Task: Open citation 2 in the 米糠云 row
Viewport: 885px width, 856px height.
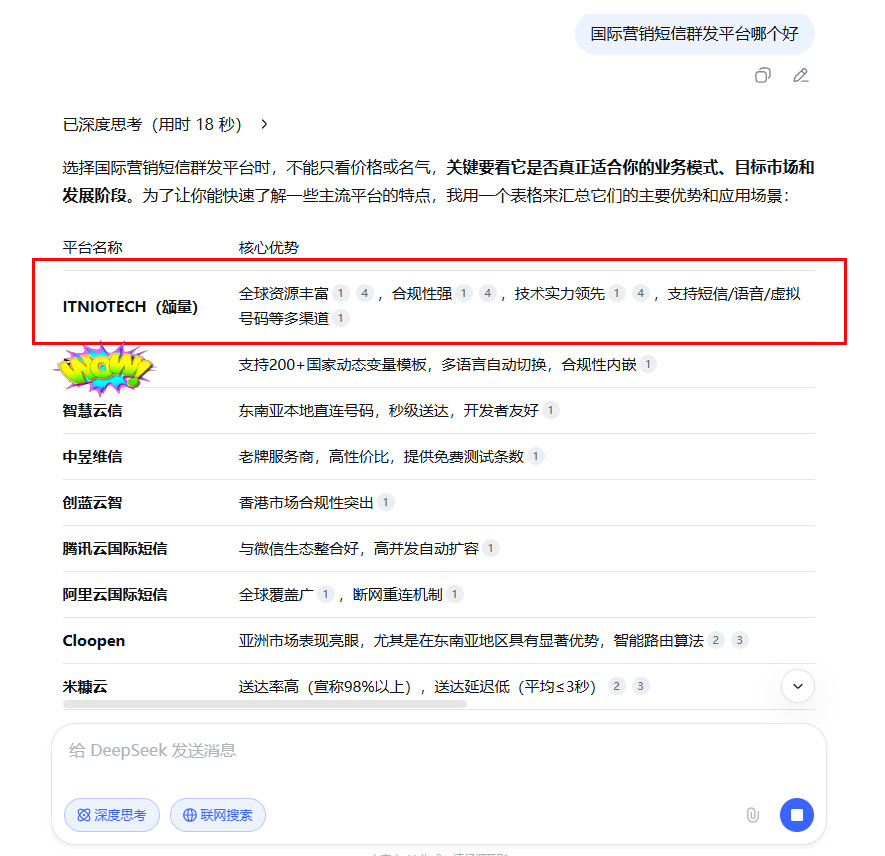Action: tap(617, 686)
